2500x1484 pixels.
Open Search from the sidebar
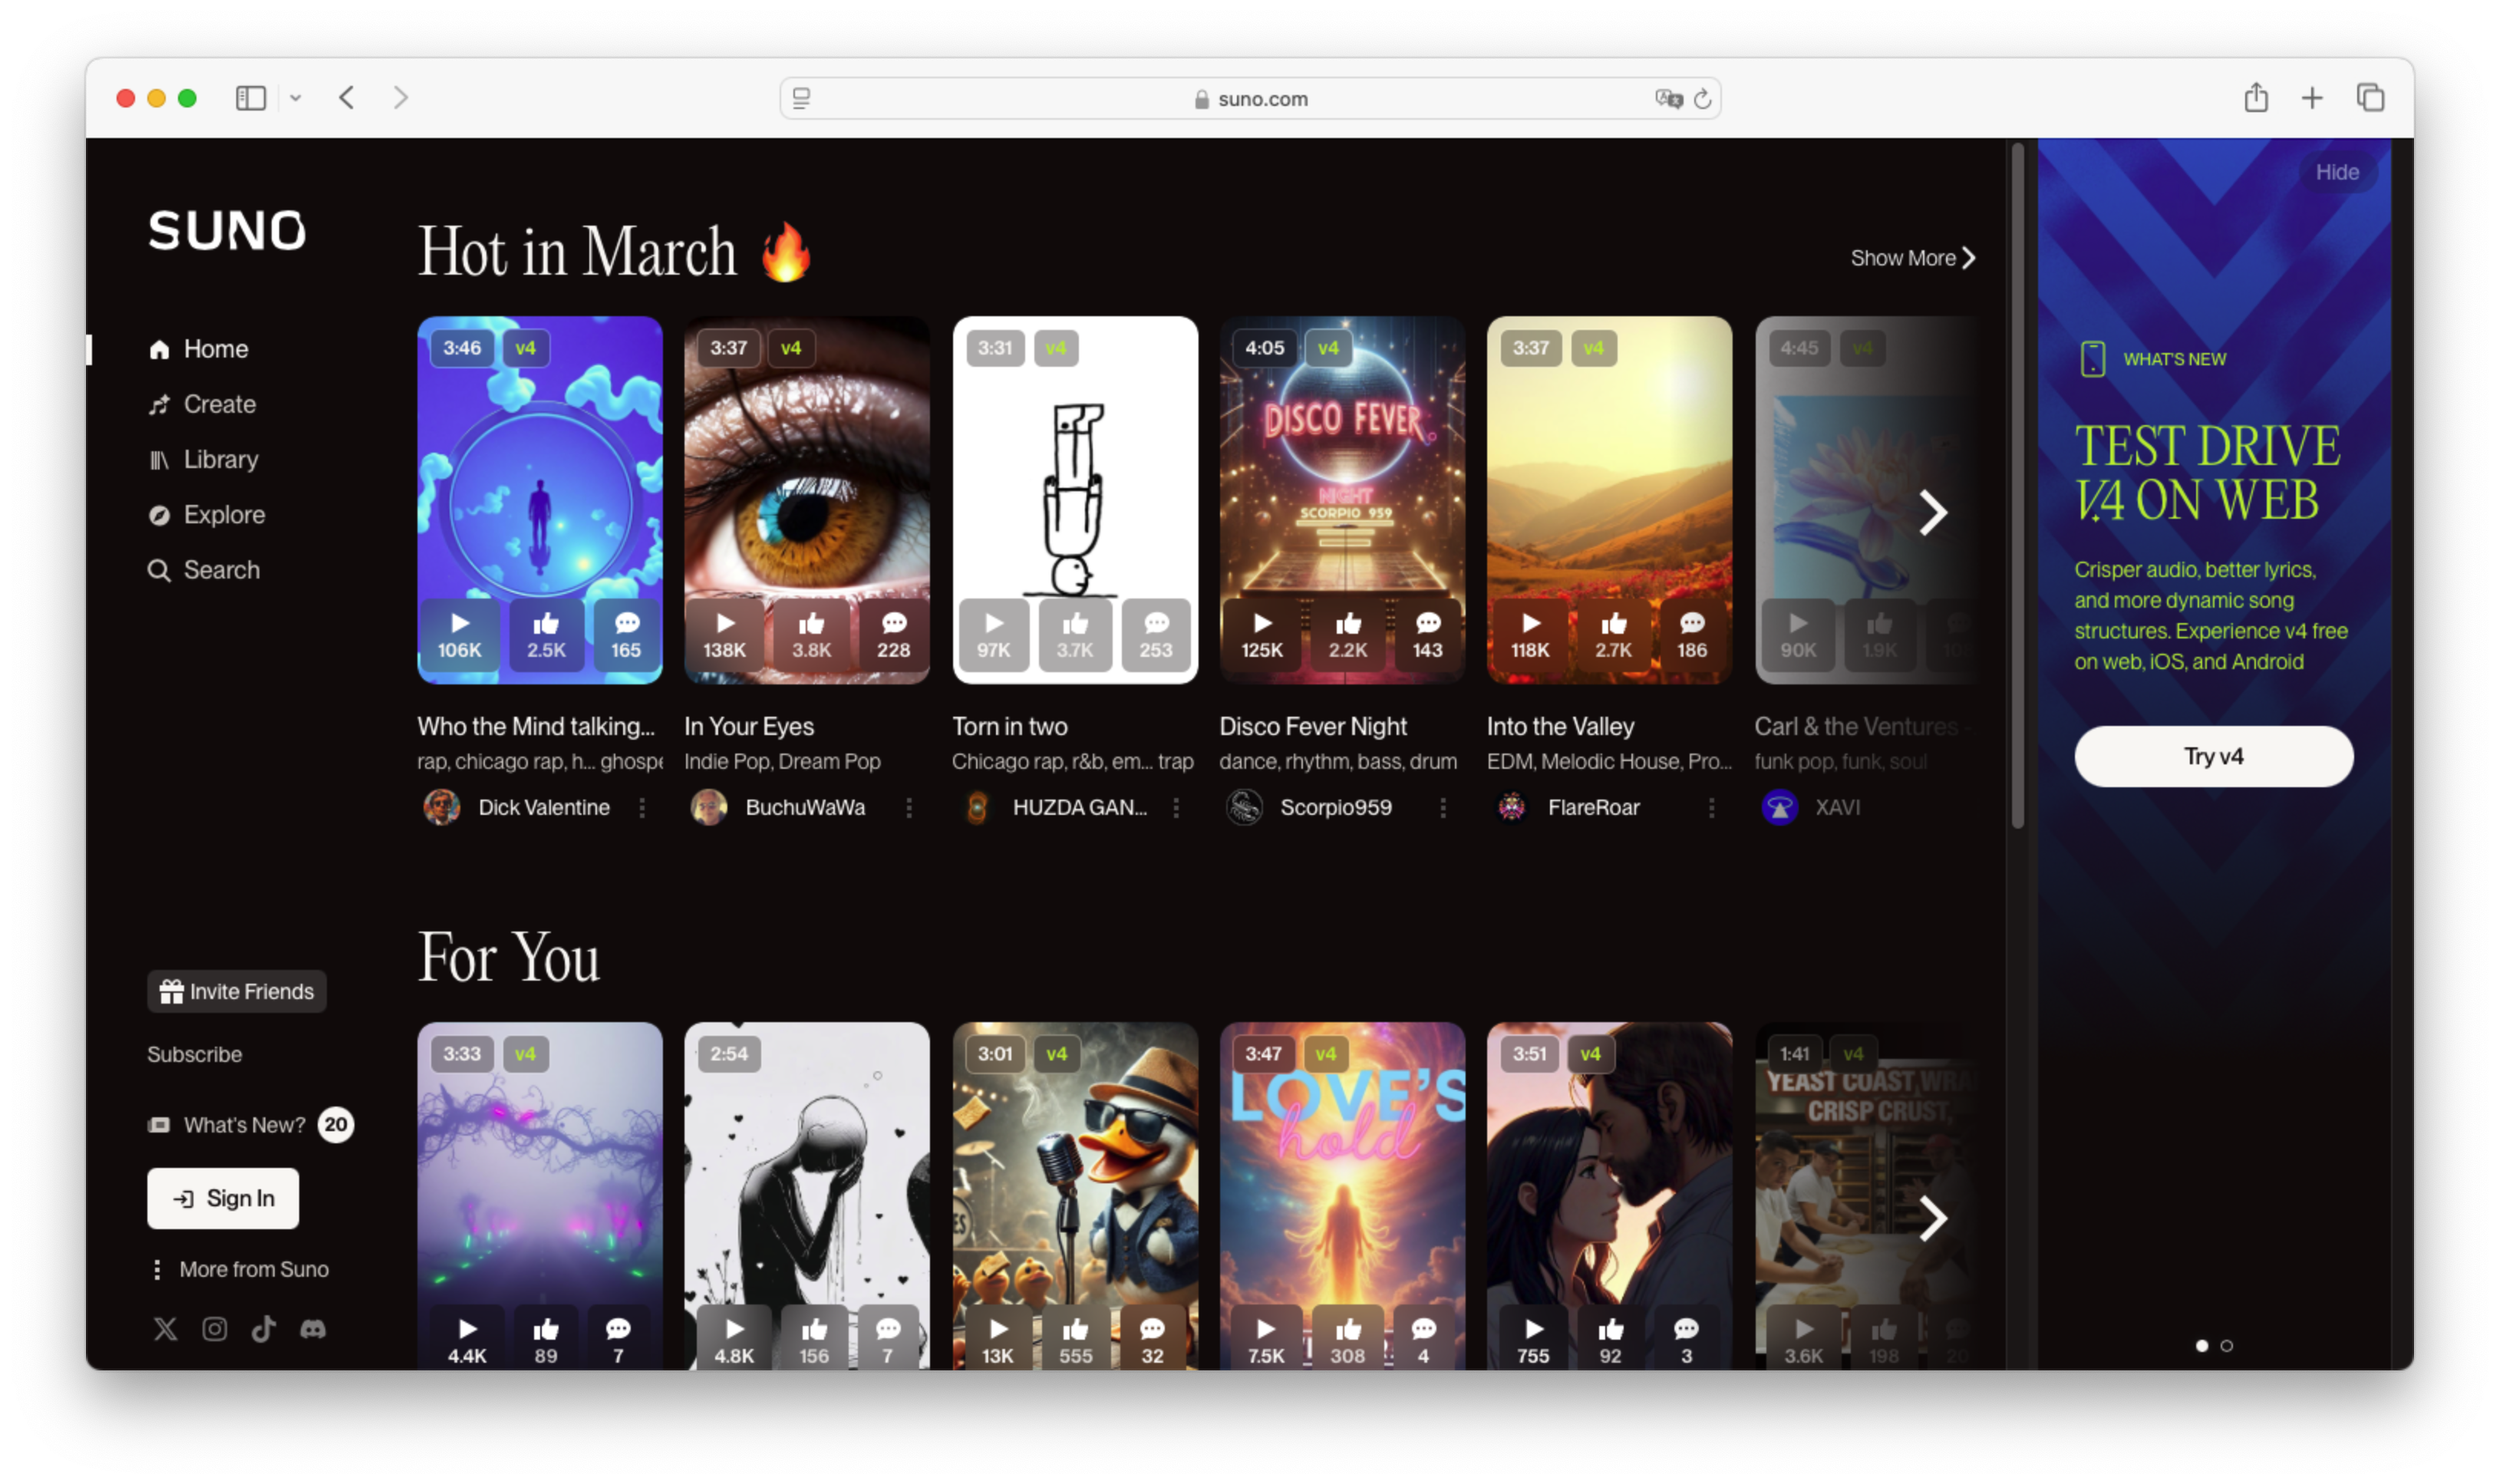coord(204,570)
